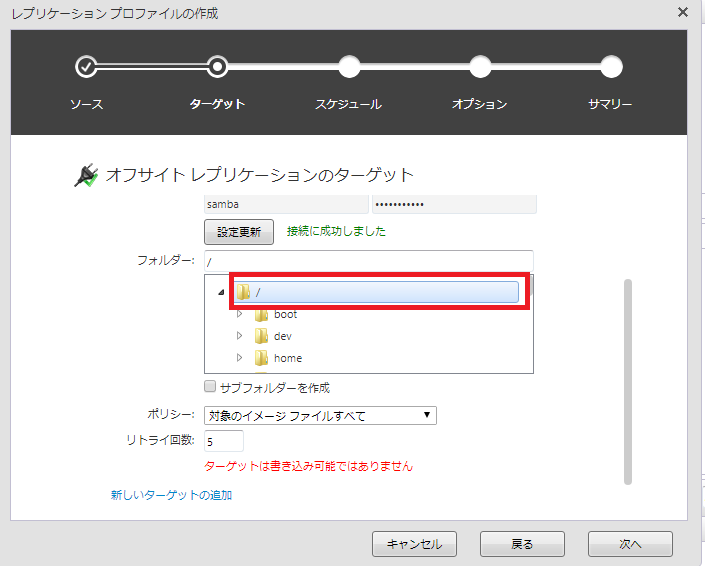
Task: Select the オプション step label
Action: 480,104
